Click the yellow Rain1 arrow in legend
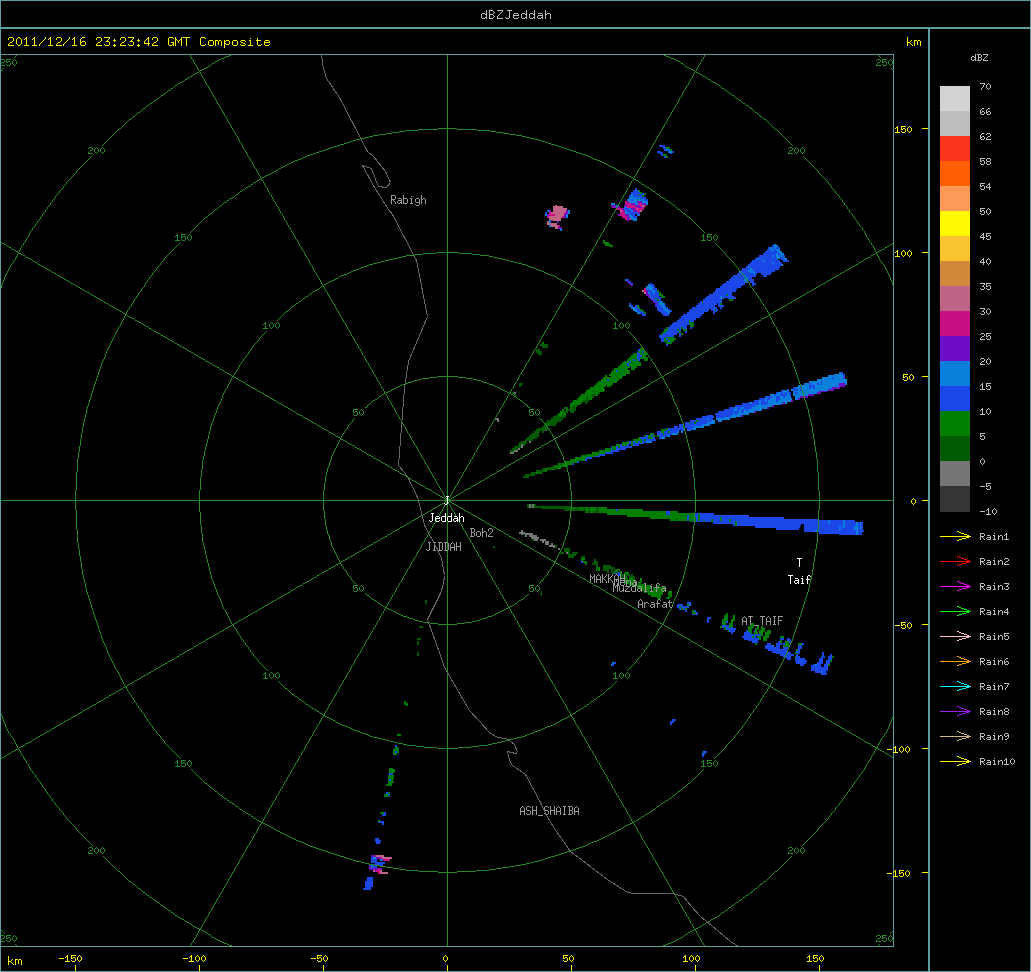 click(x=955, y=537)
